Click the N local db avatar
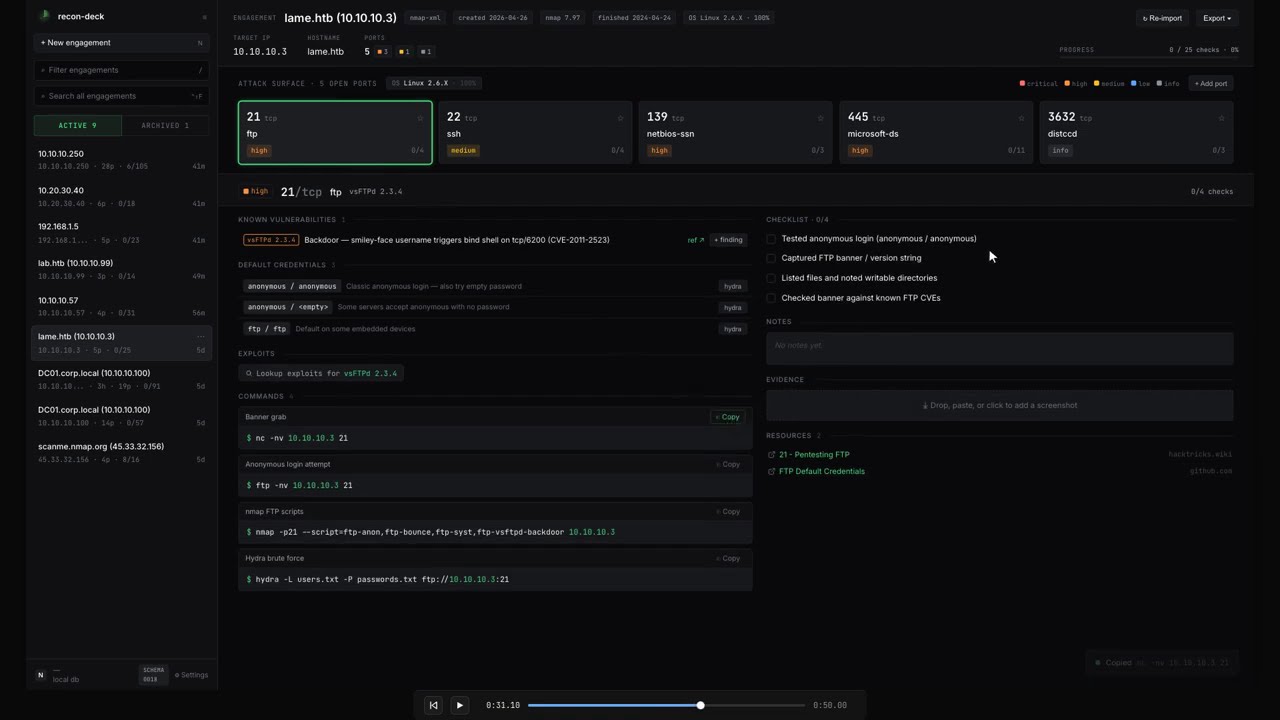This screenshot has width=1280, height=720. click(40, 675)
